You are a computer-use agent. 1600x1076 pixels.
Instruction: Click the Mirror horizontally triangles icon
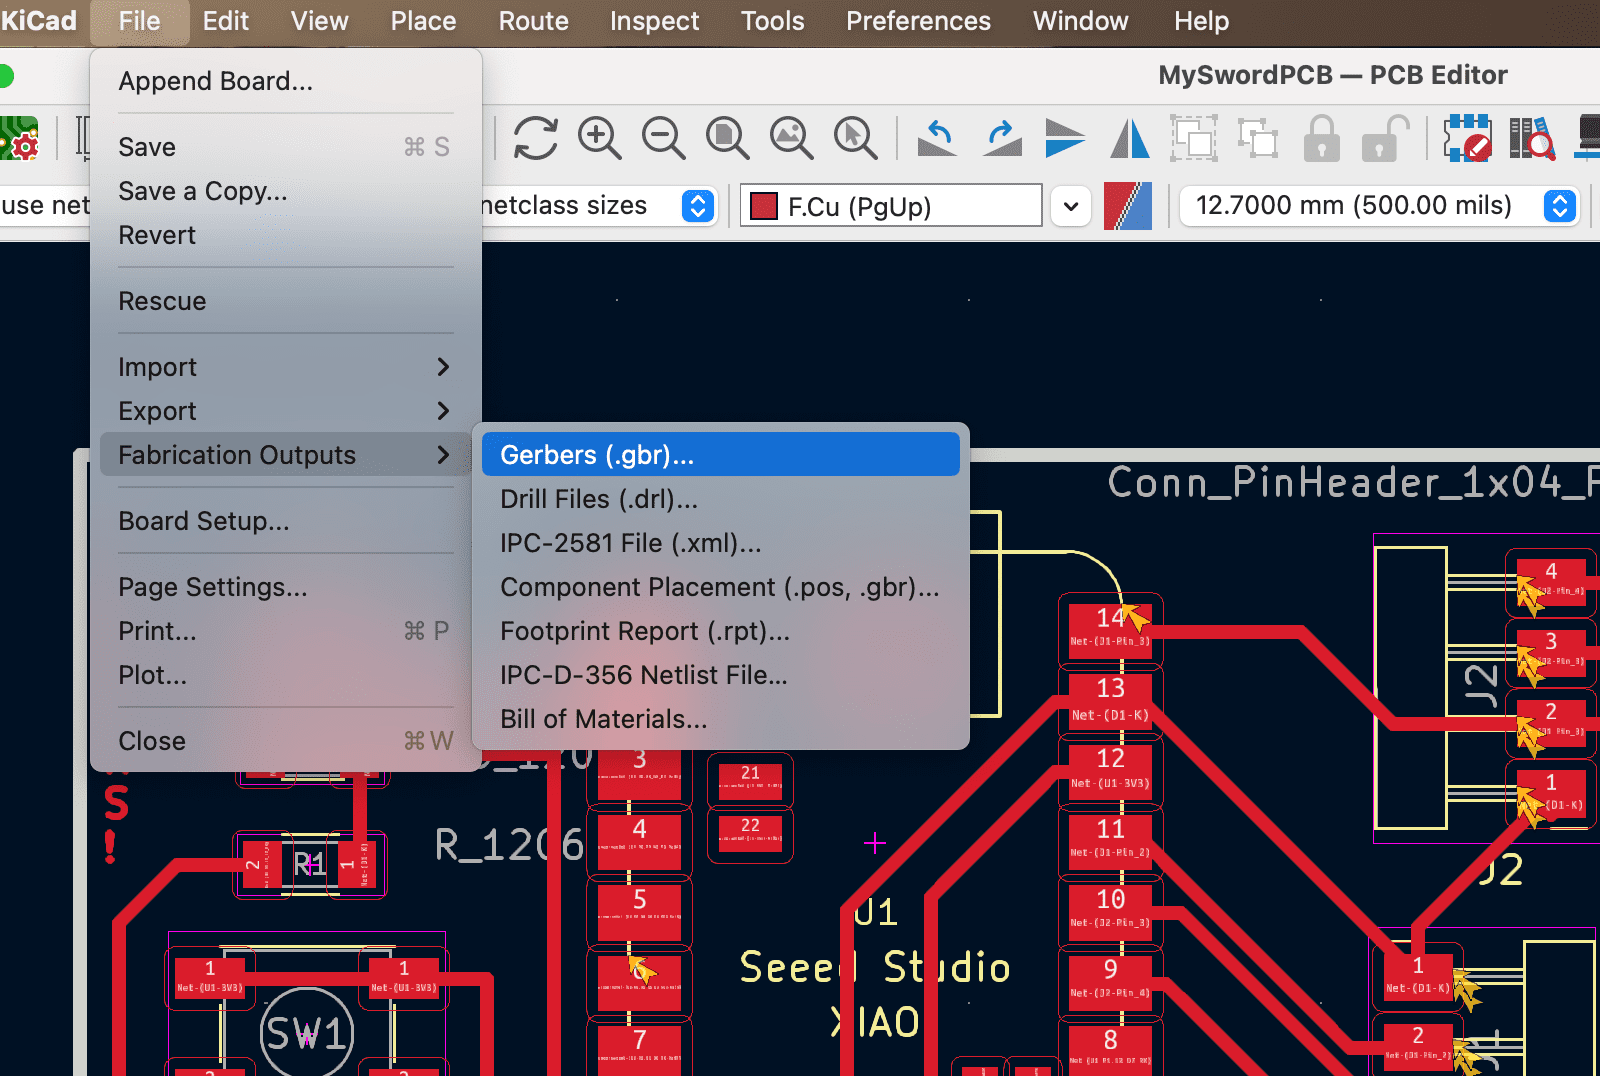pos(1130,138)
